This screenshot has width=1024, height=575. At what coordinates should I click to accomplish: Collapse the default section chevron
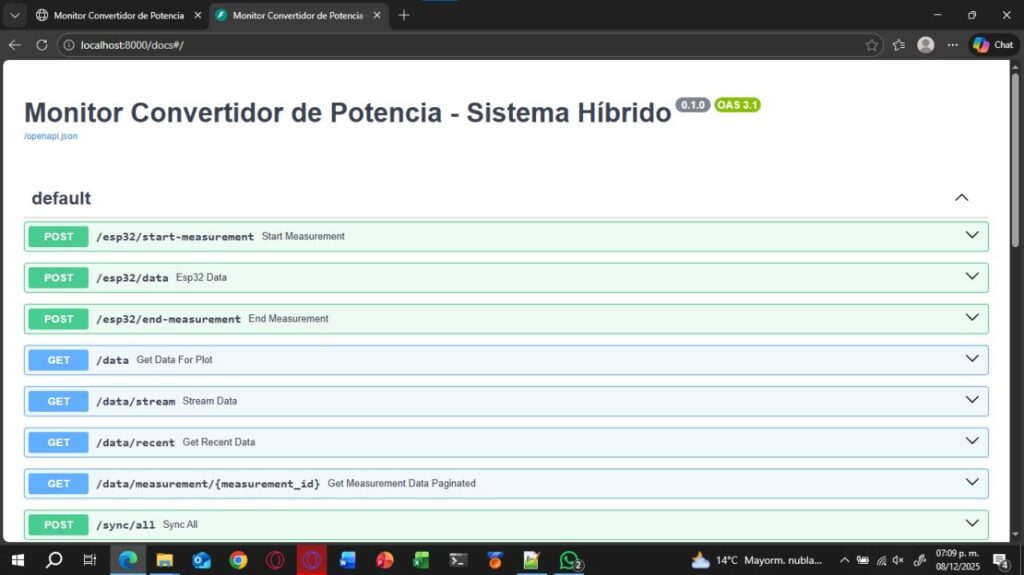coord(961,198)
